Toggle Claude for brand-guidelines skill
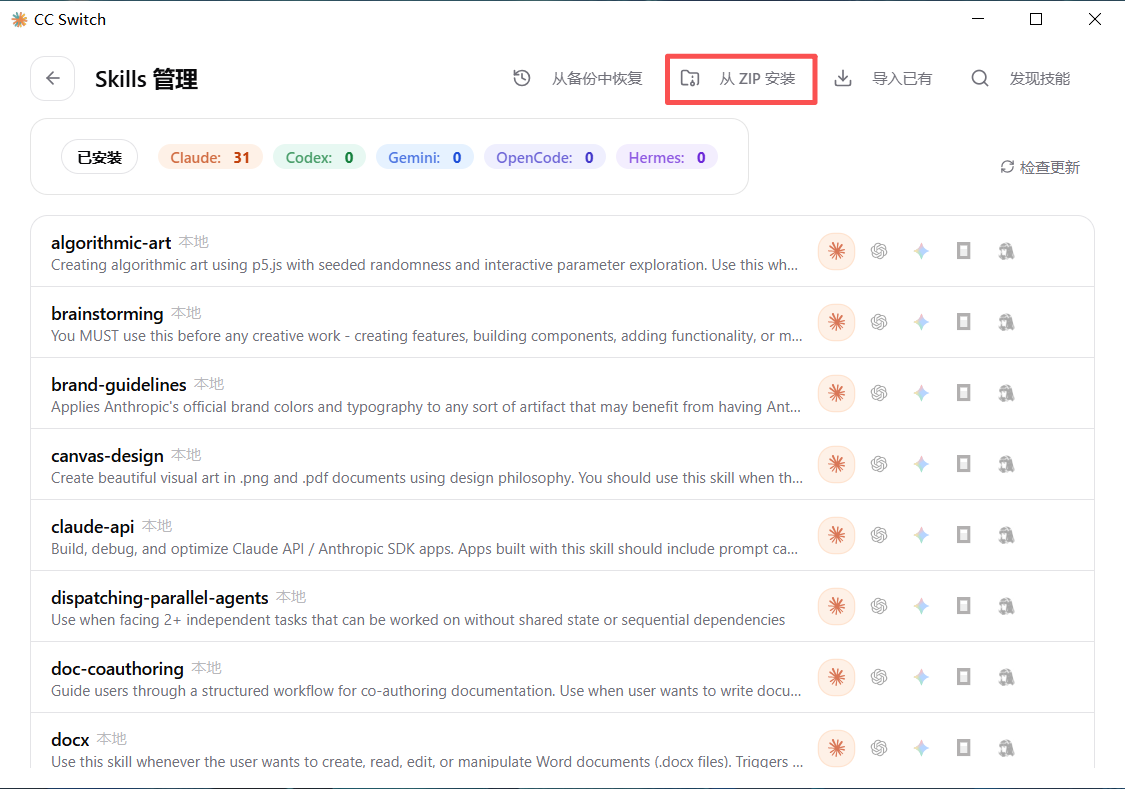1125x789 pixels. (x=837, y=393)
